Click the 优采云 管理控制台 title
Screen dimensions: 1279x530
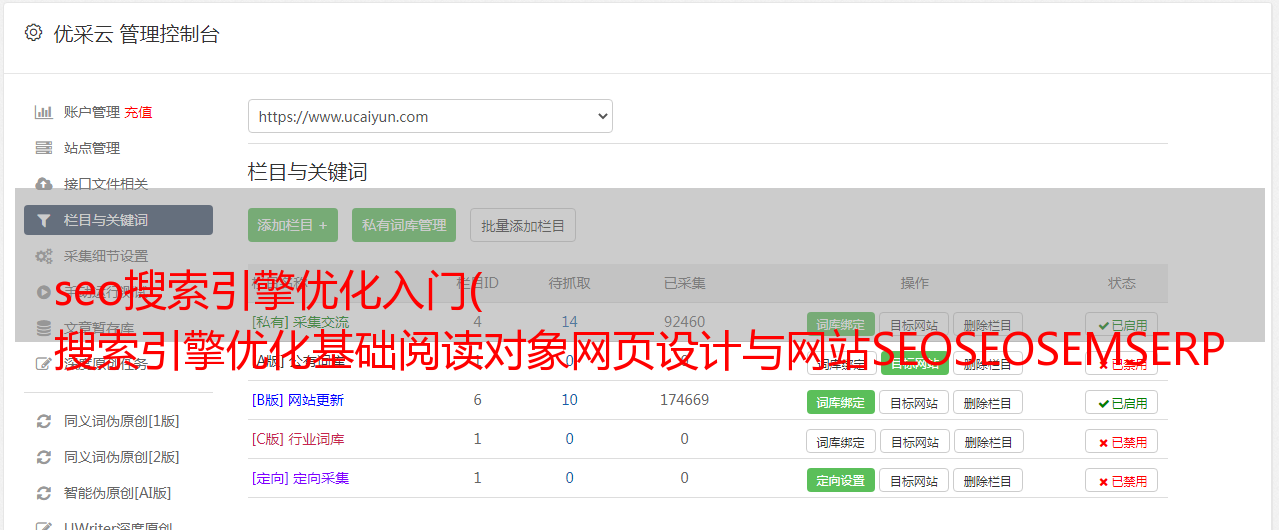click(136, 34)
